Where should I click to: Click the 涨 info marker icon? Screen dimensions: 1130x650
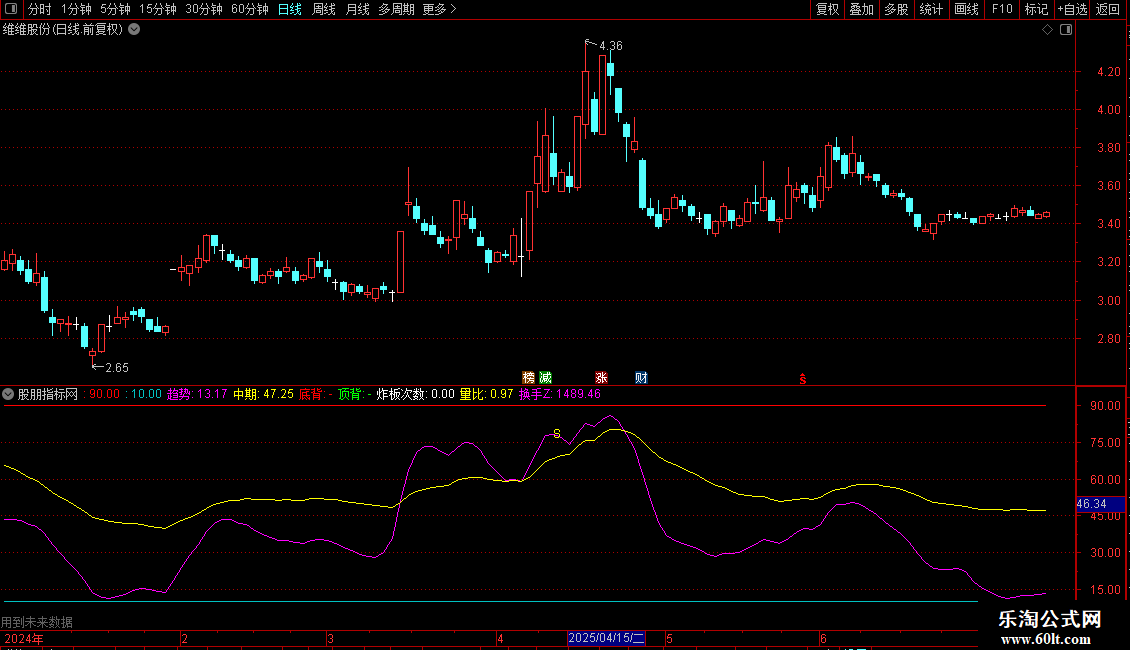[x=601, y=378]
